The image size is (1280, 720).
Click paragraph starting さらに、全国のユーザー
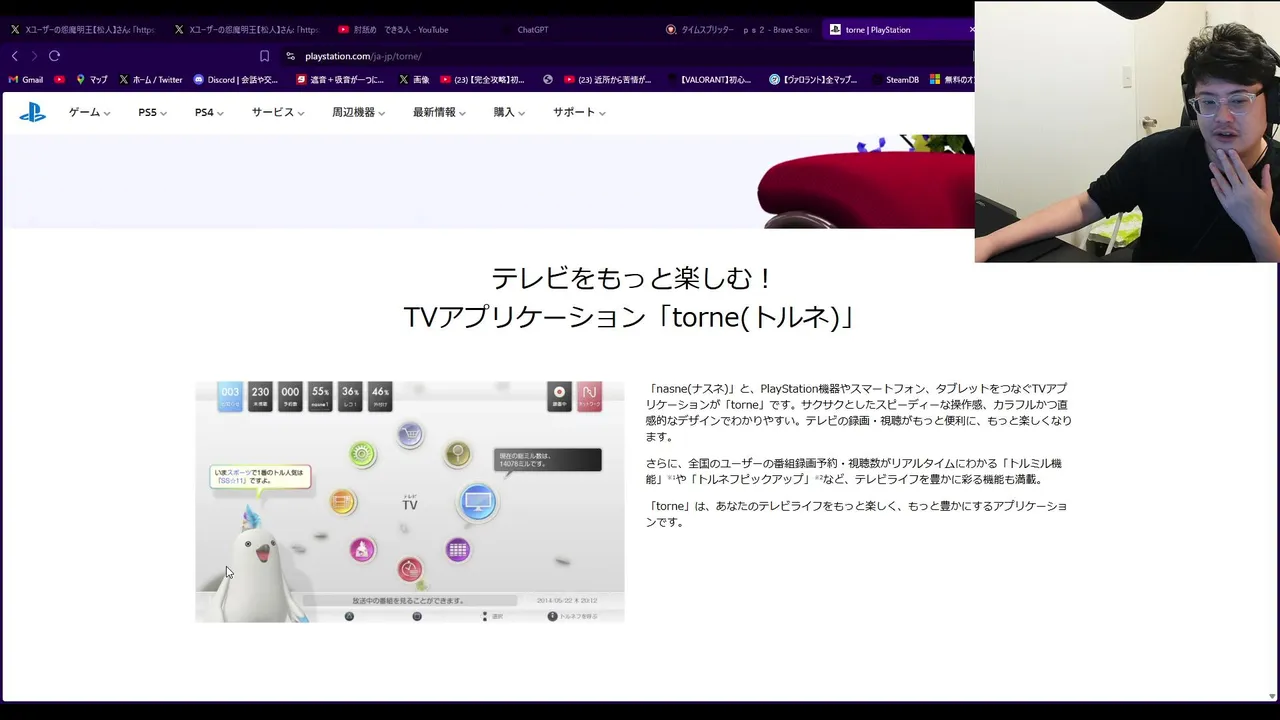854,471
